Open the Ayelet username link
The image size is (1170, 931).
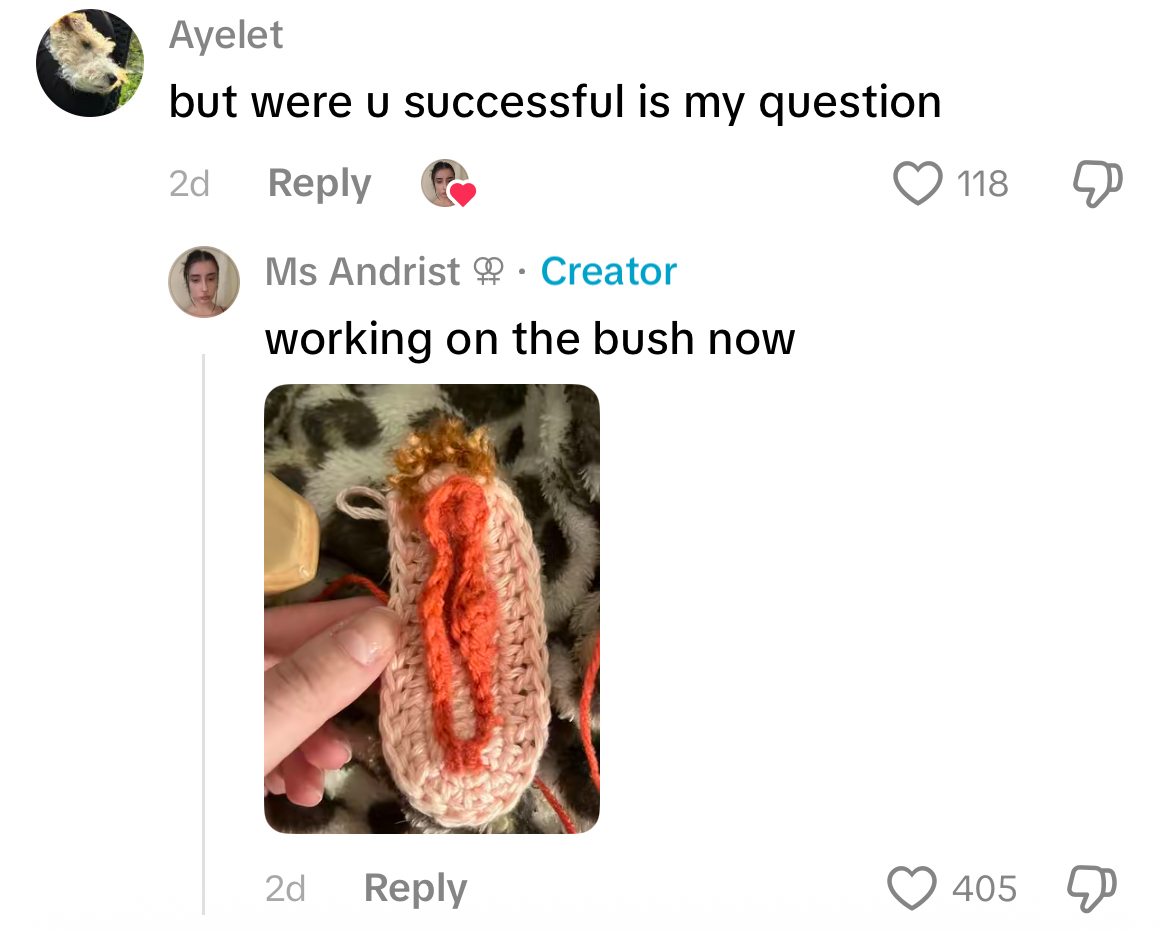pyautogui.click(x=226, y=35)
